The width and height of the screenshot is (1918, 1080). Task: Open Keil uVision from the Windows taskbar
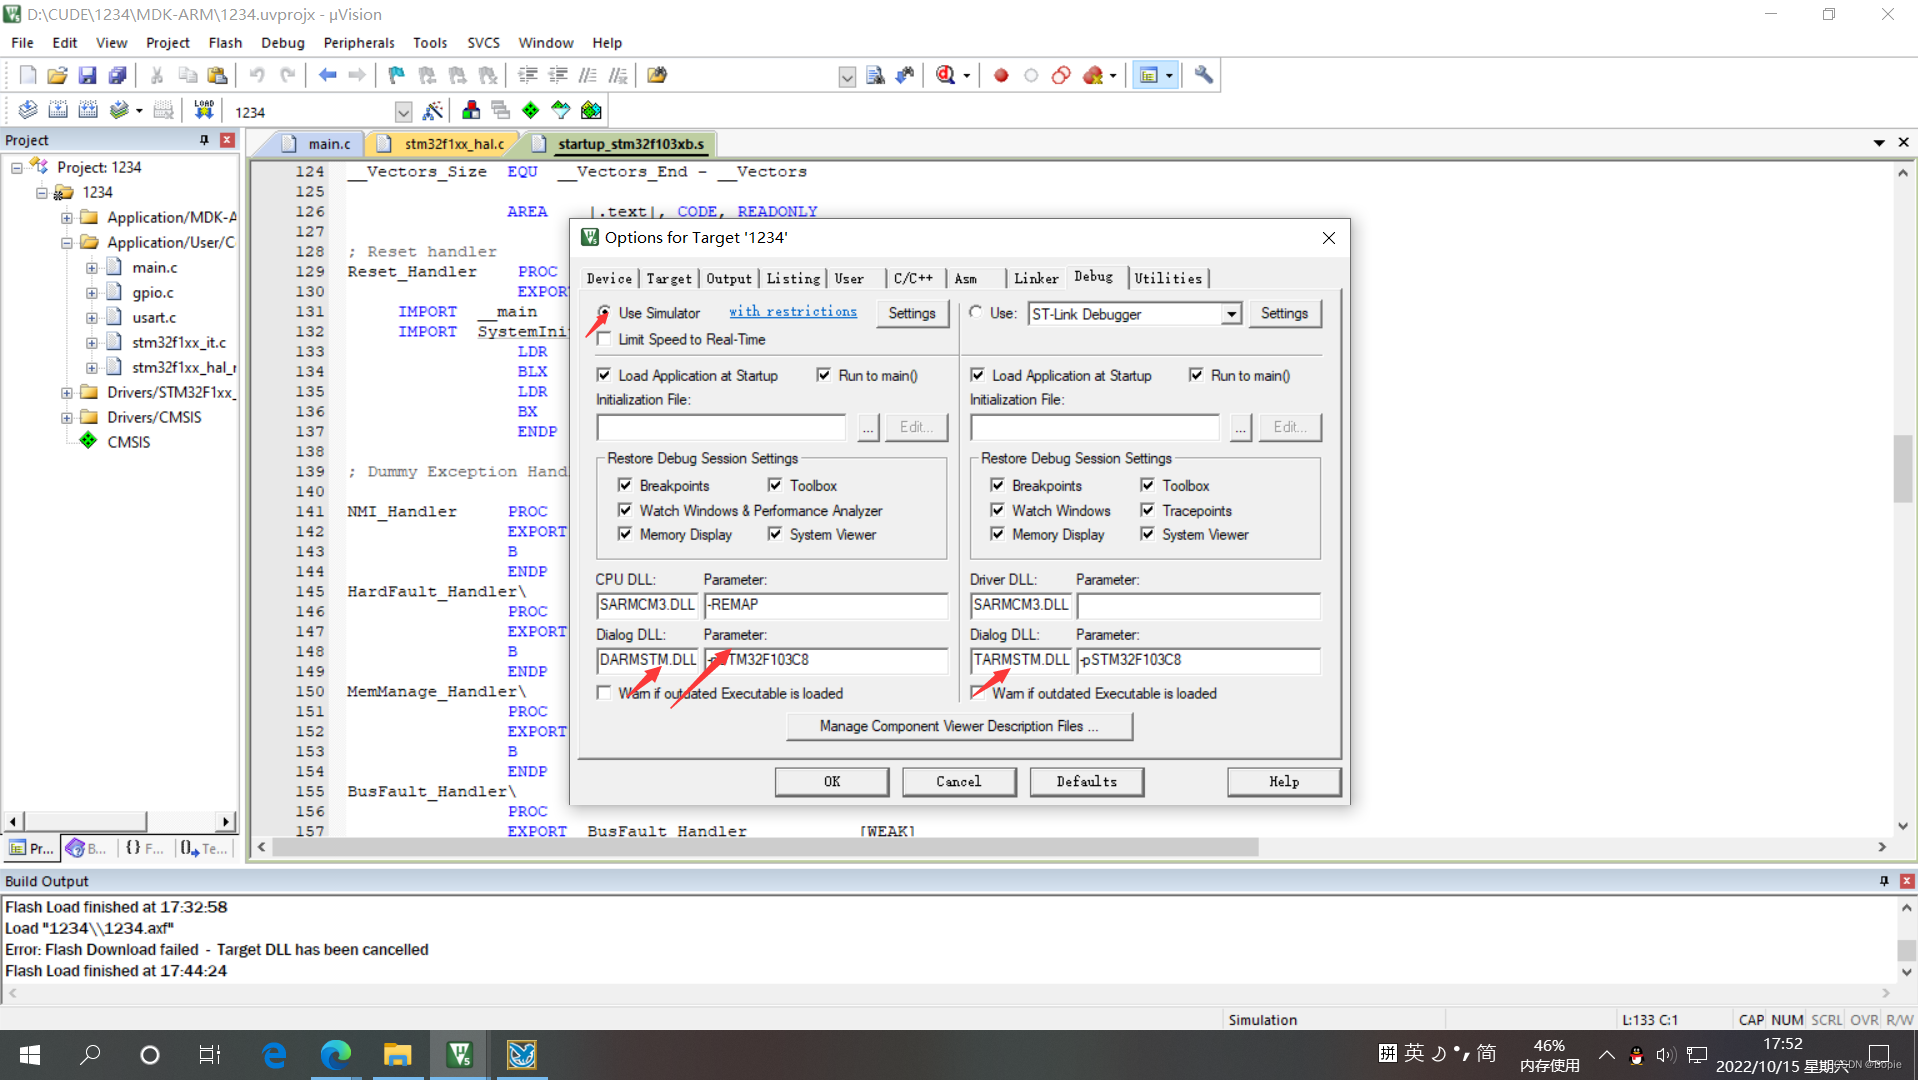[x=459, y=1054]
